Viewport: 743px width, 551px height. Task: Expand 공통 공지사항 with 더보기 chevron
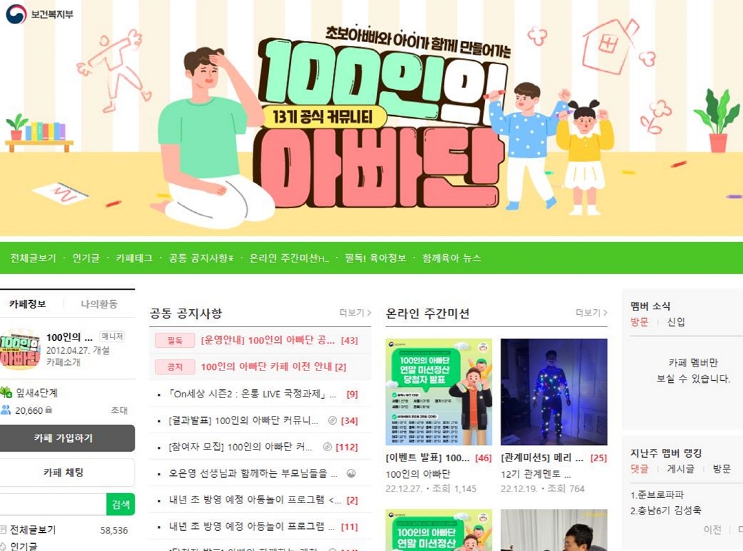click(x=355, y=313)
